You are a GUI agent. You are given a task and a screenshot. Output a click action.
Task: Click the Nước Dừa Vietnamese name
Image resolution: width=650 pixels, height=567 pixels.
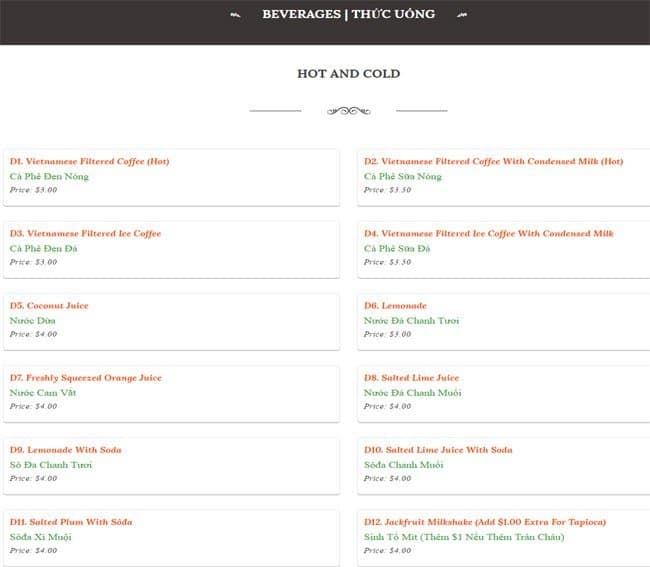coord(32,321)
